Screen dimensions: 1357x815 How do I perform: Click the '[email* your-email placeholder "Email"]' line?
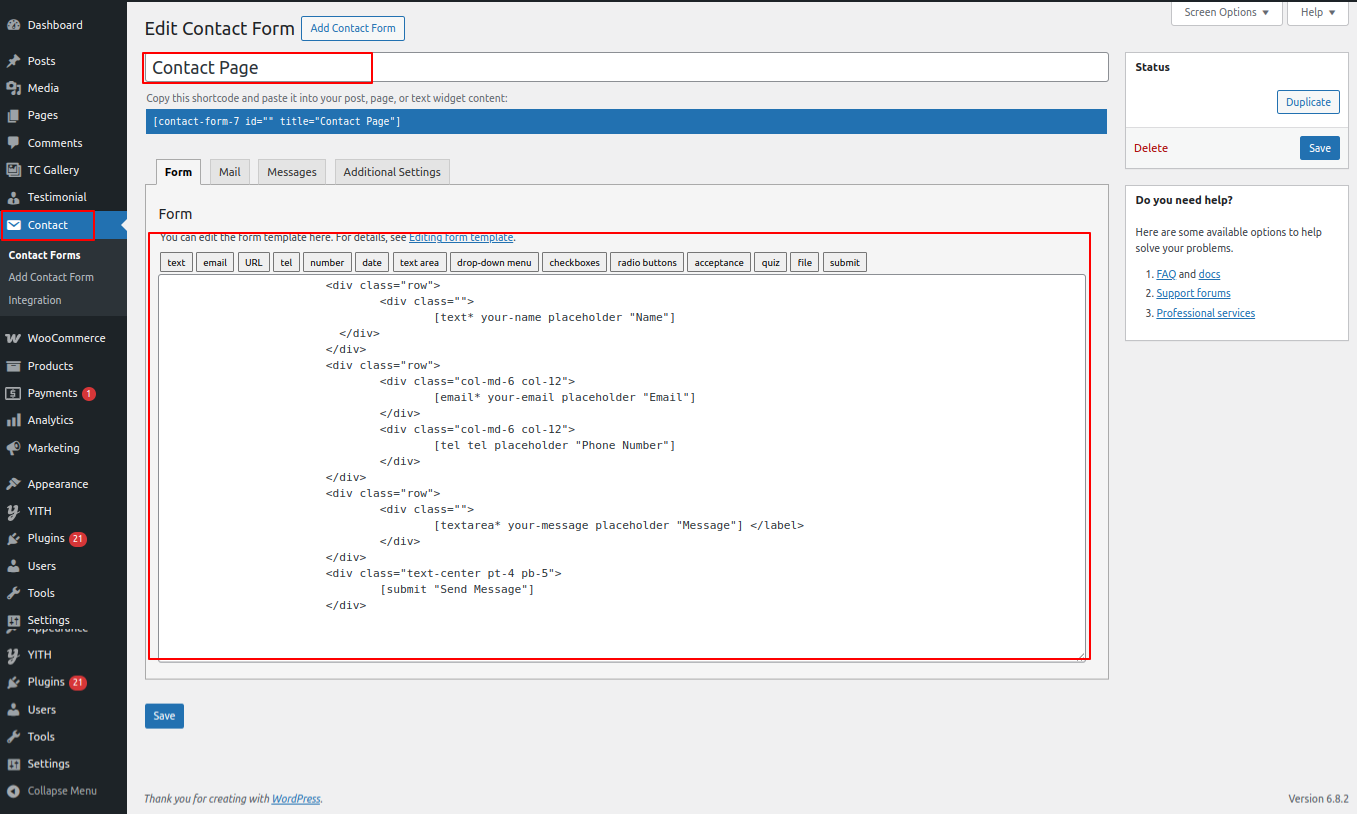(565, 397)
